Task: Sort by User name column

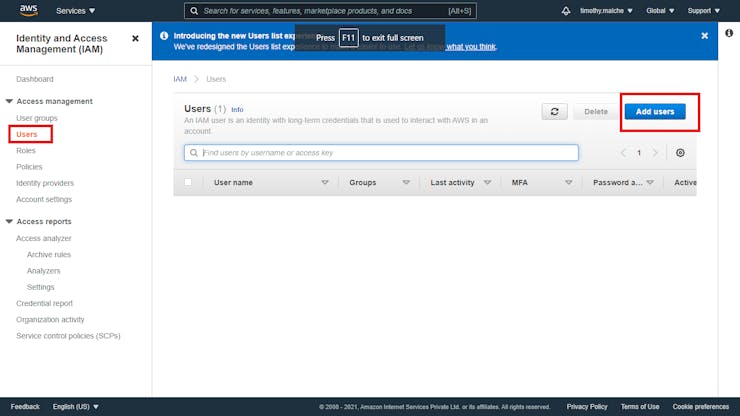Action: click(233, 183)
